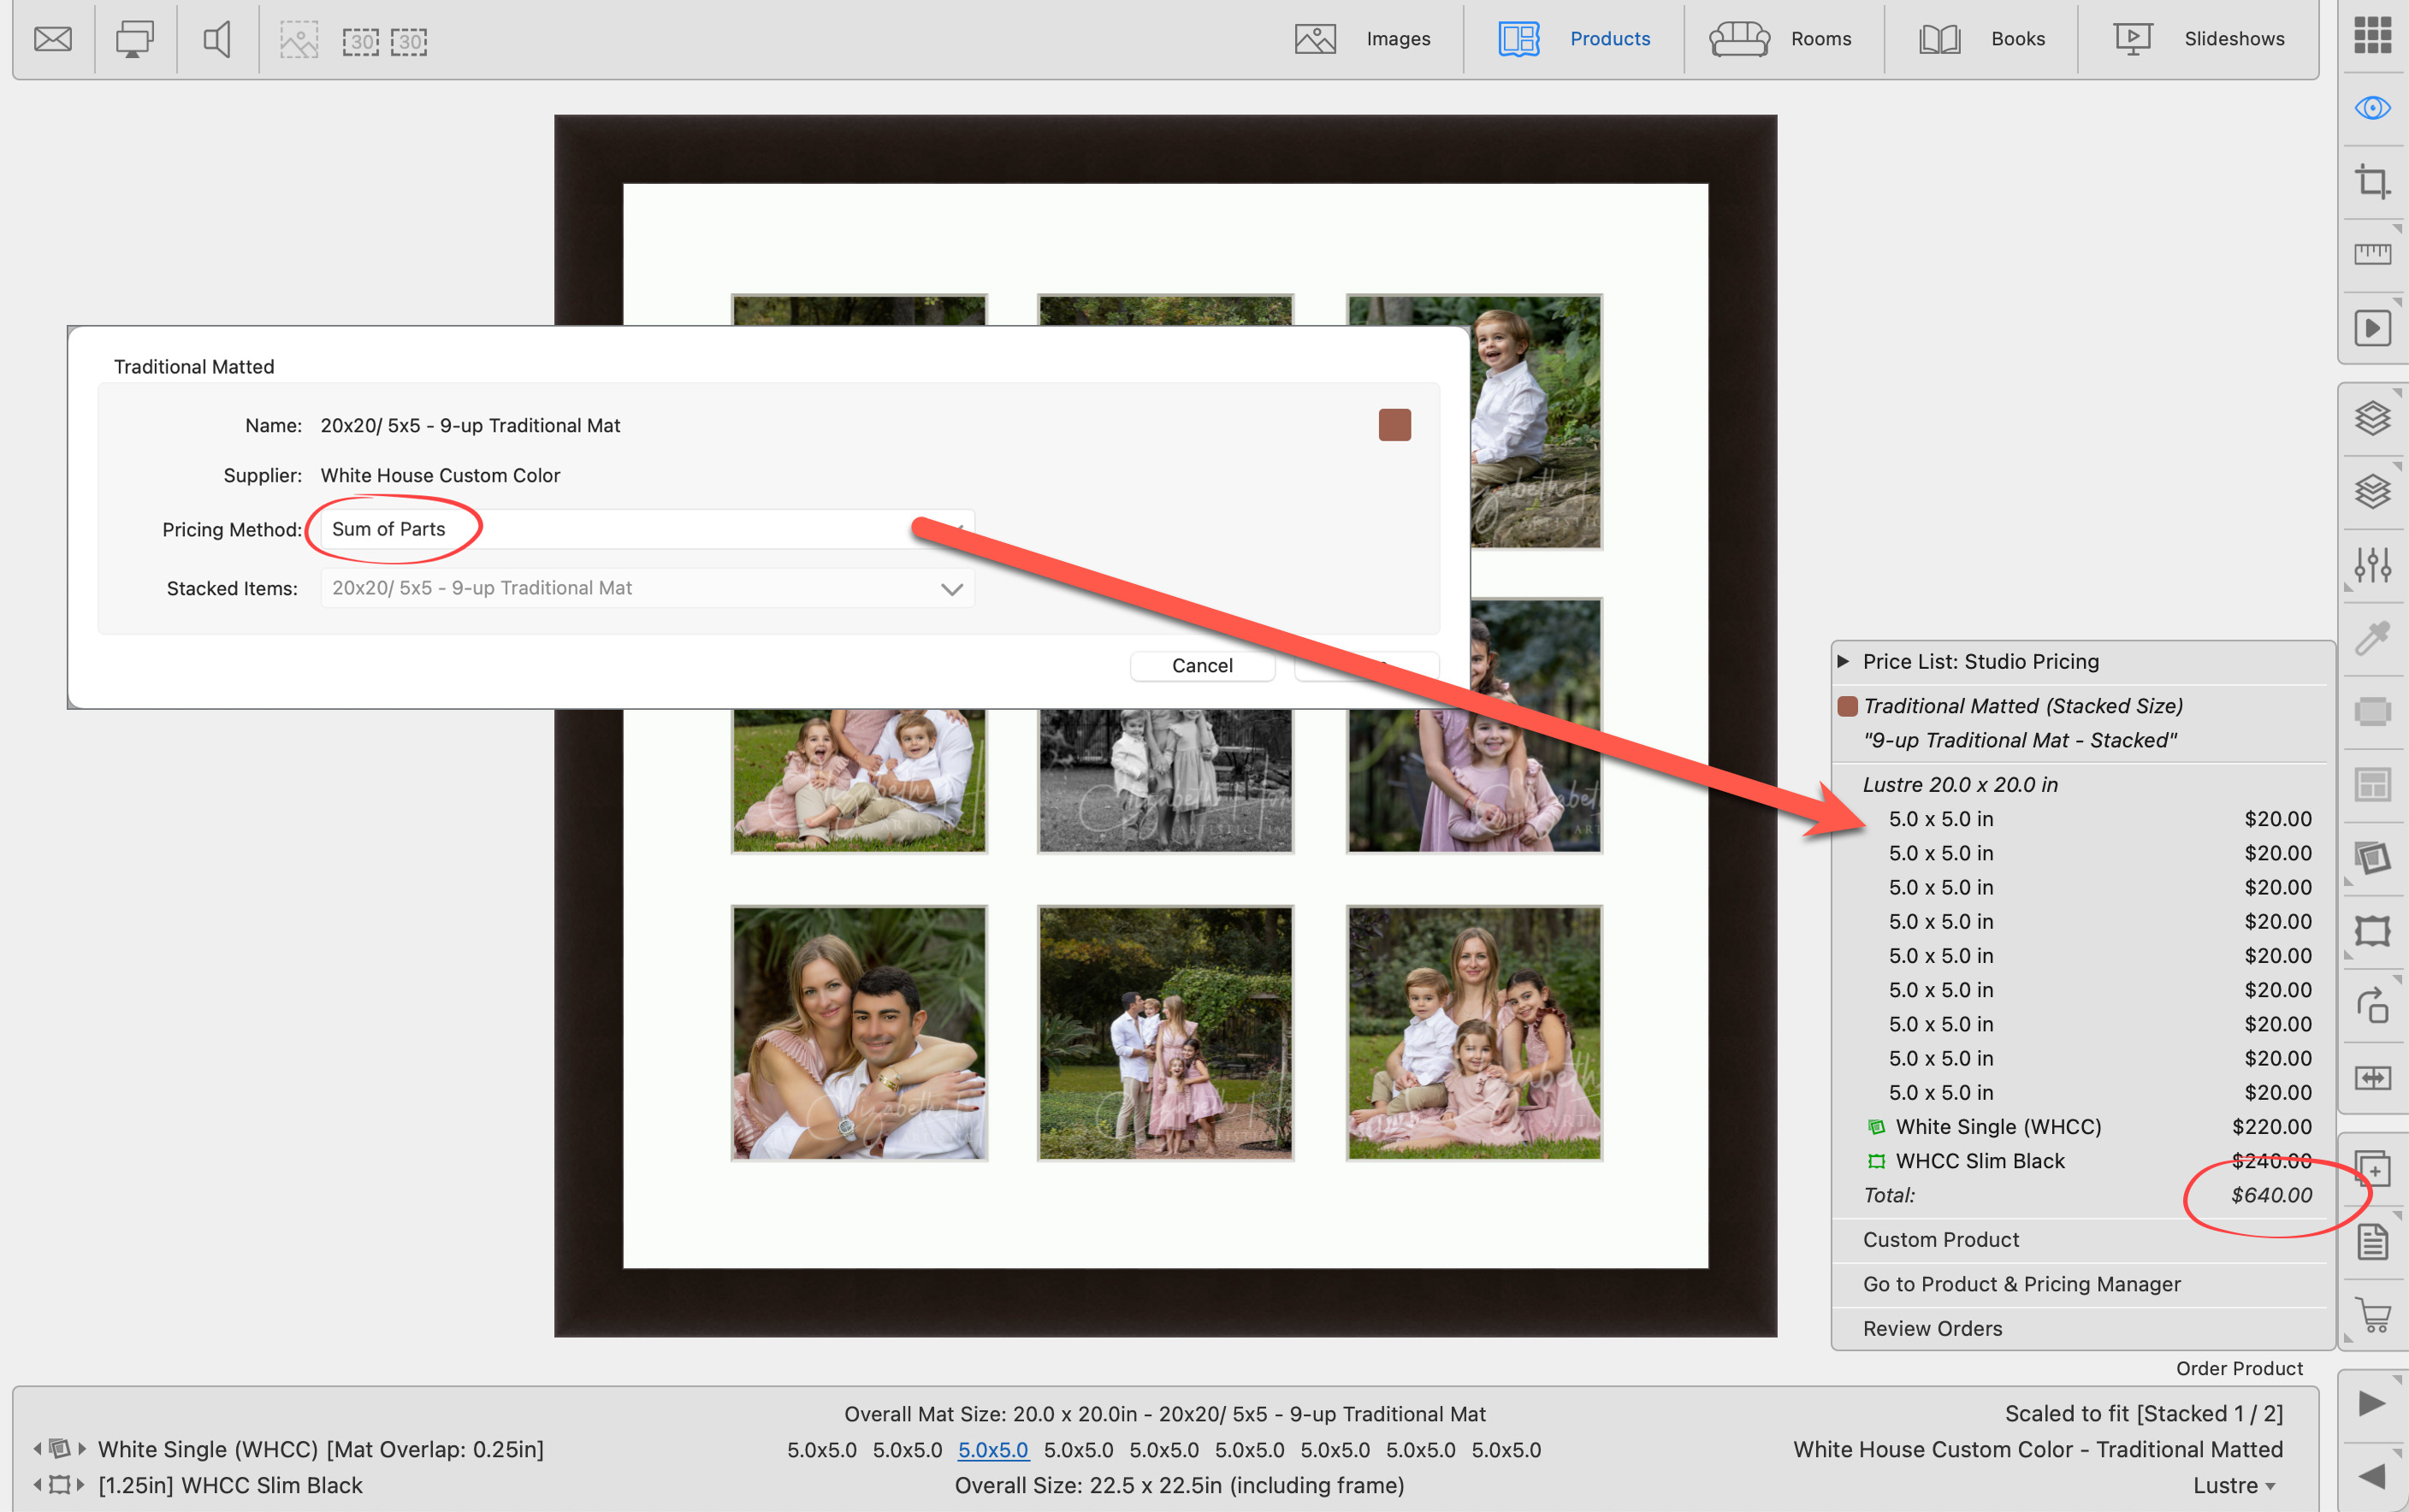This screenshot has width=2409, height=1512.
Task: Click the envelope email icon
Action: point(53,40)
